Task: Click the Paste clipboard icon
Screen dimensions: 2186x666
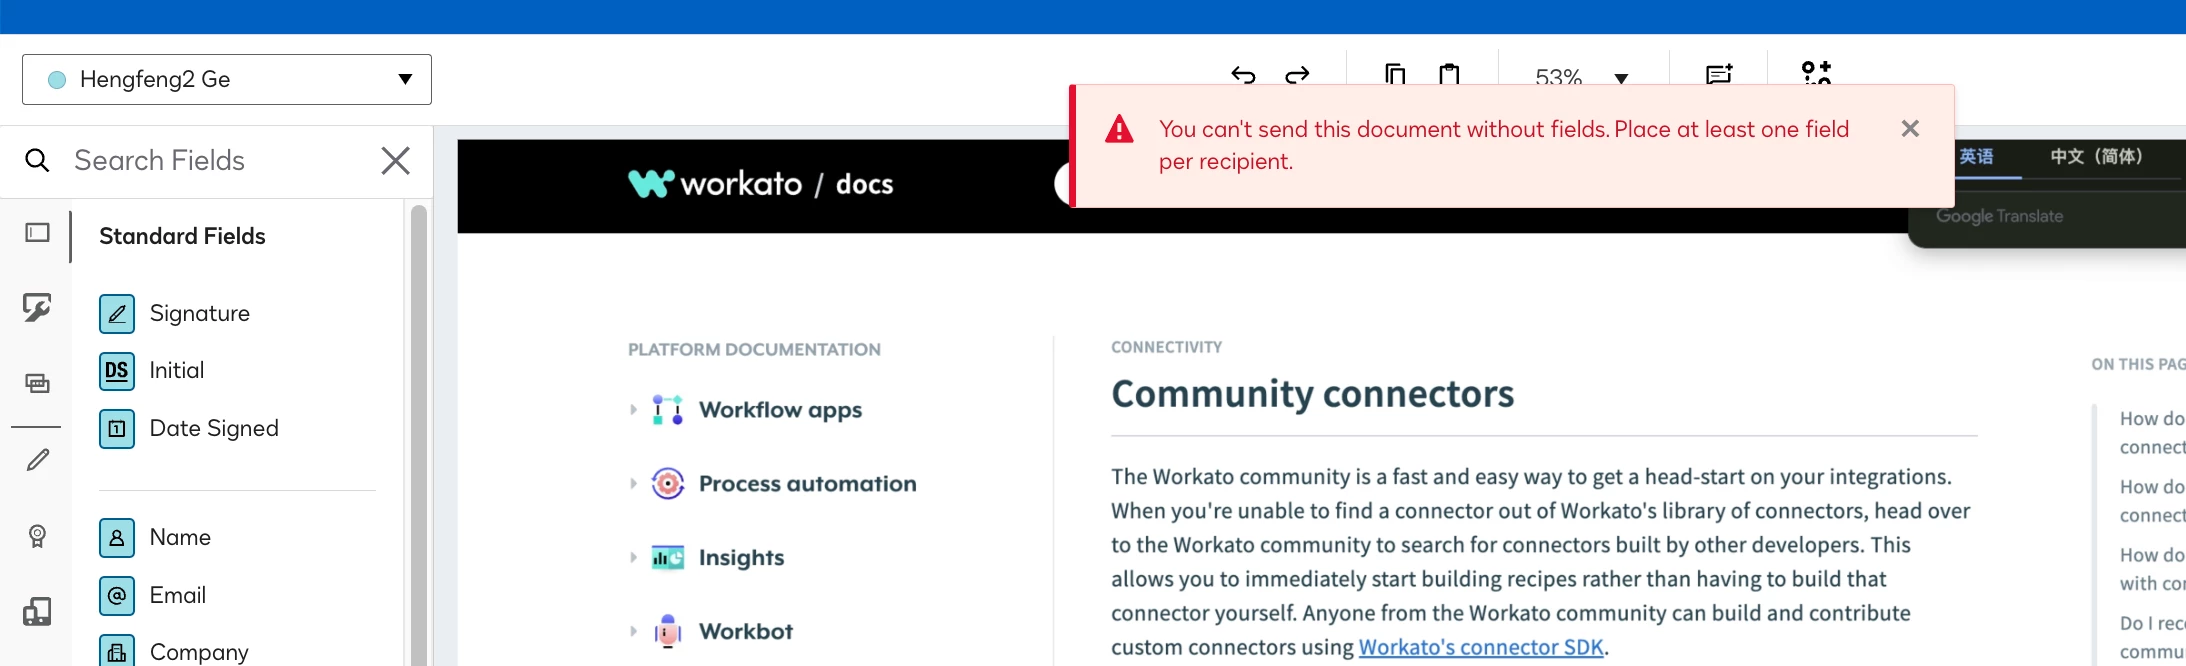Action: pyautogui.click(x=1449, y=74)
